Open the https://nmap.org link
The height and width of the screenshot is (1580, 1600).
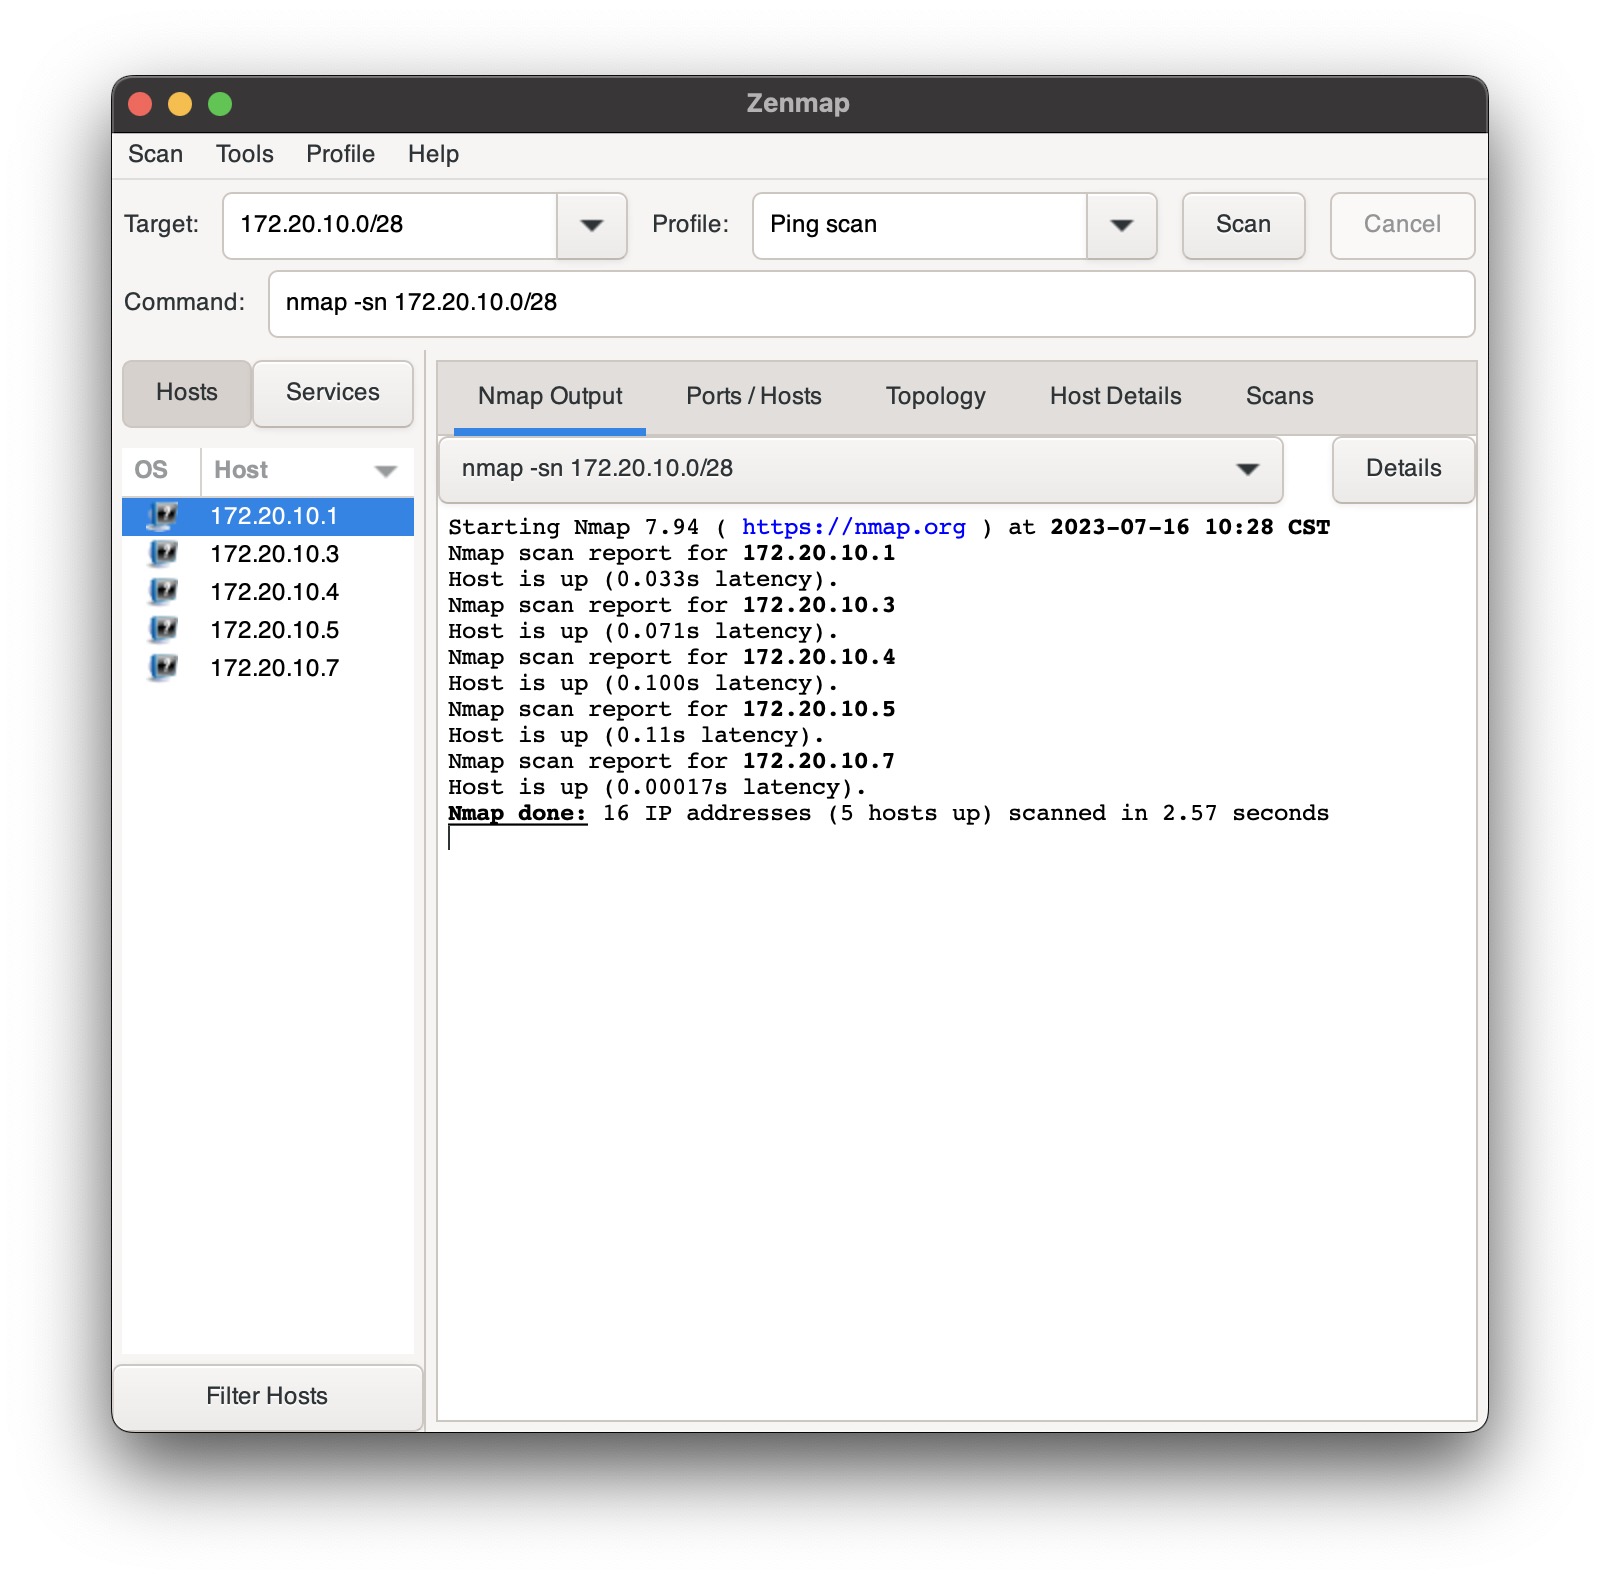click(x=854, y=528)
